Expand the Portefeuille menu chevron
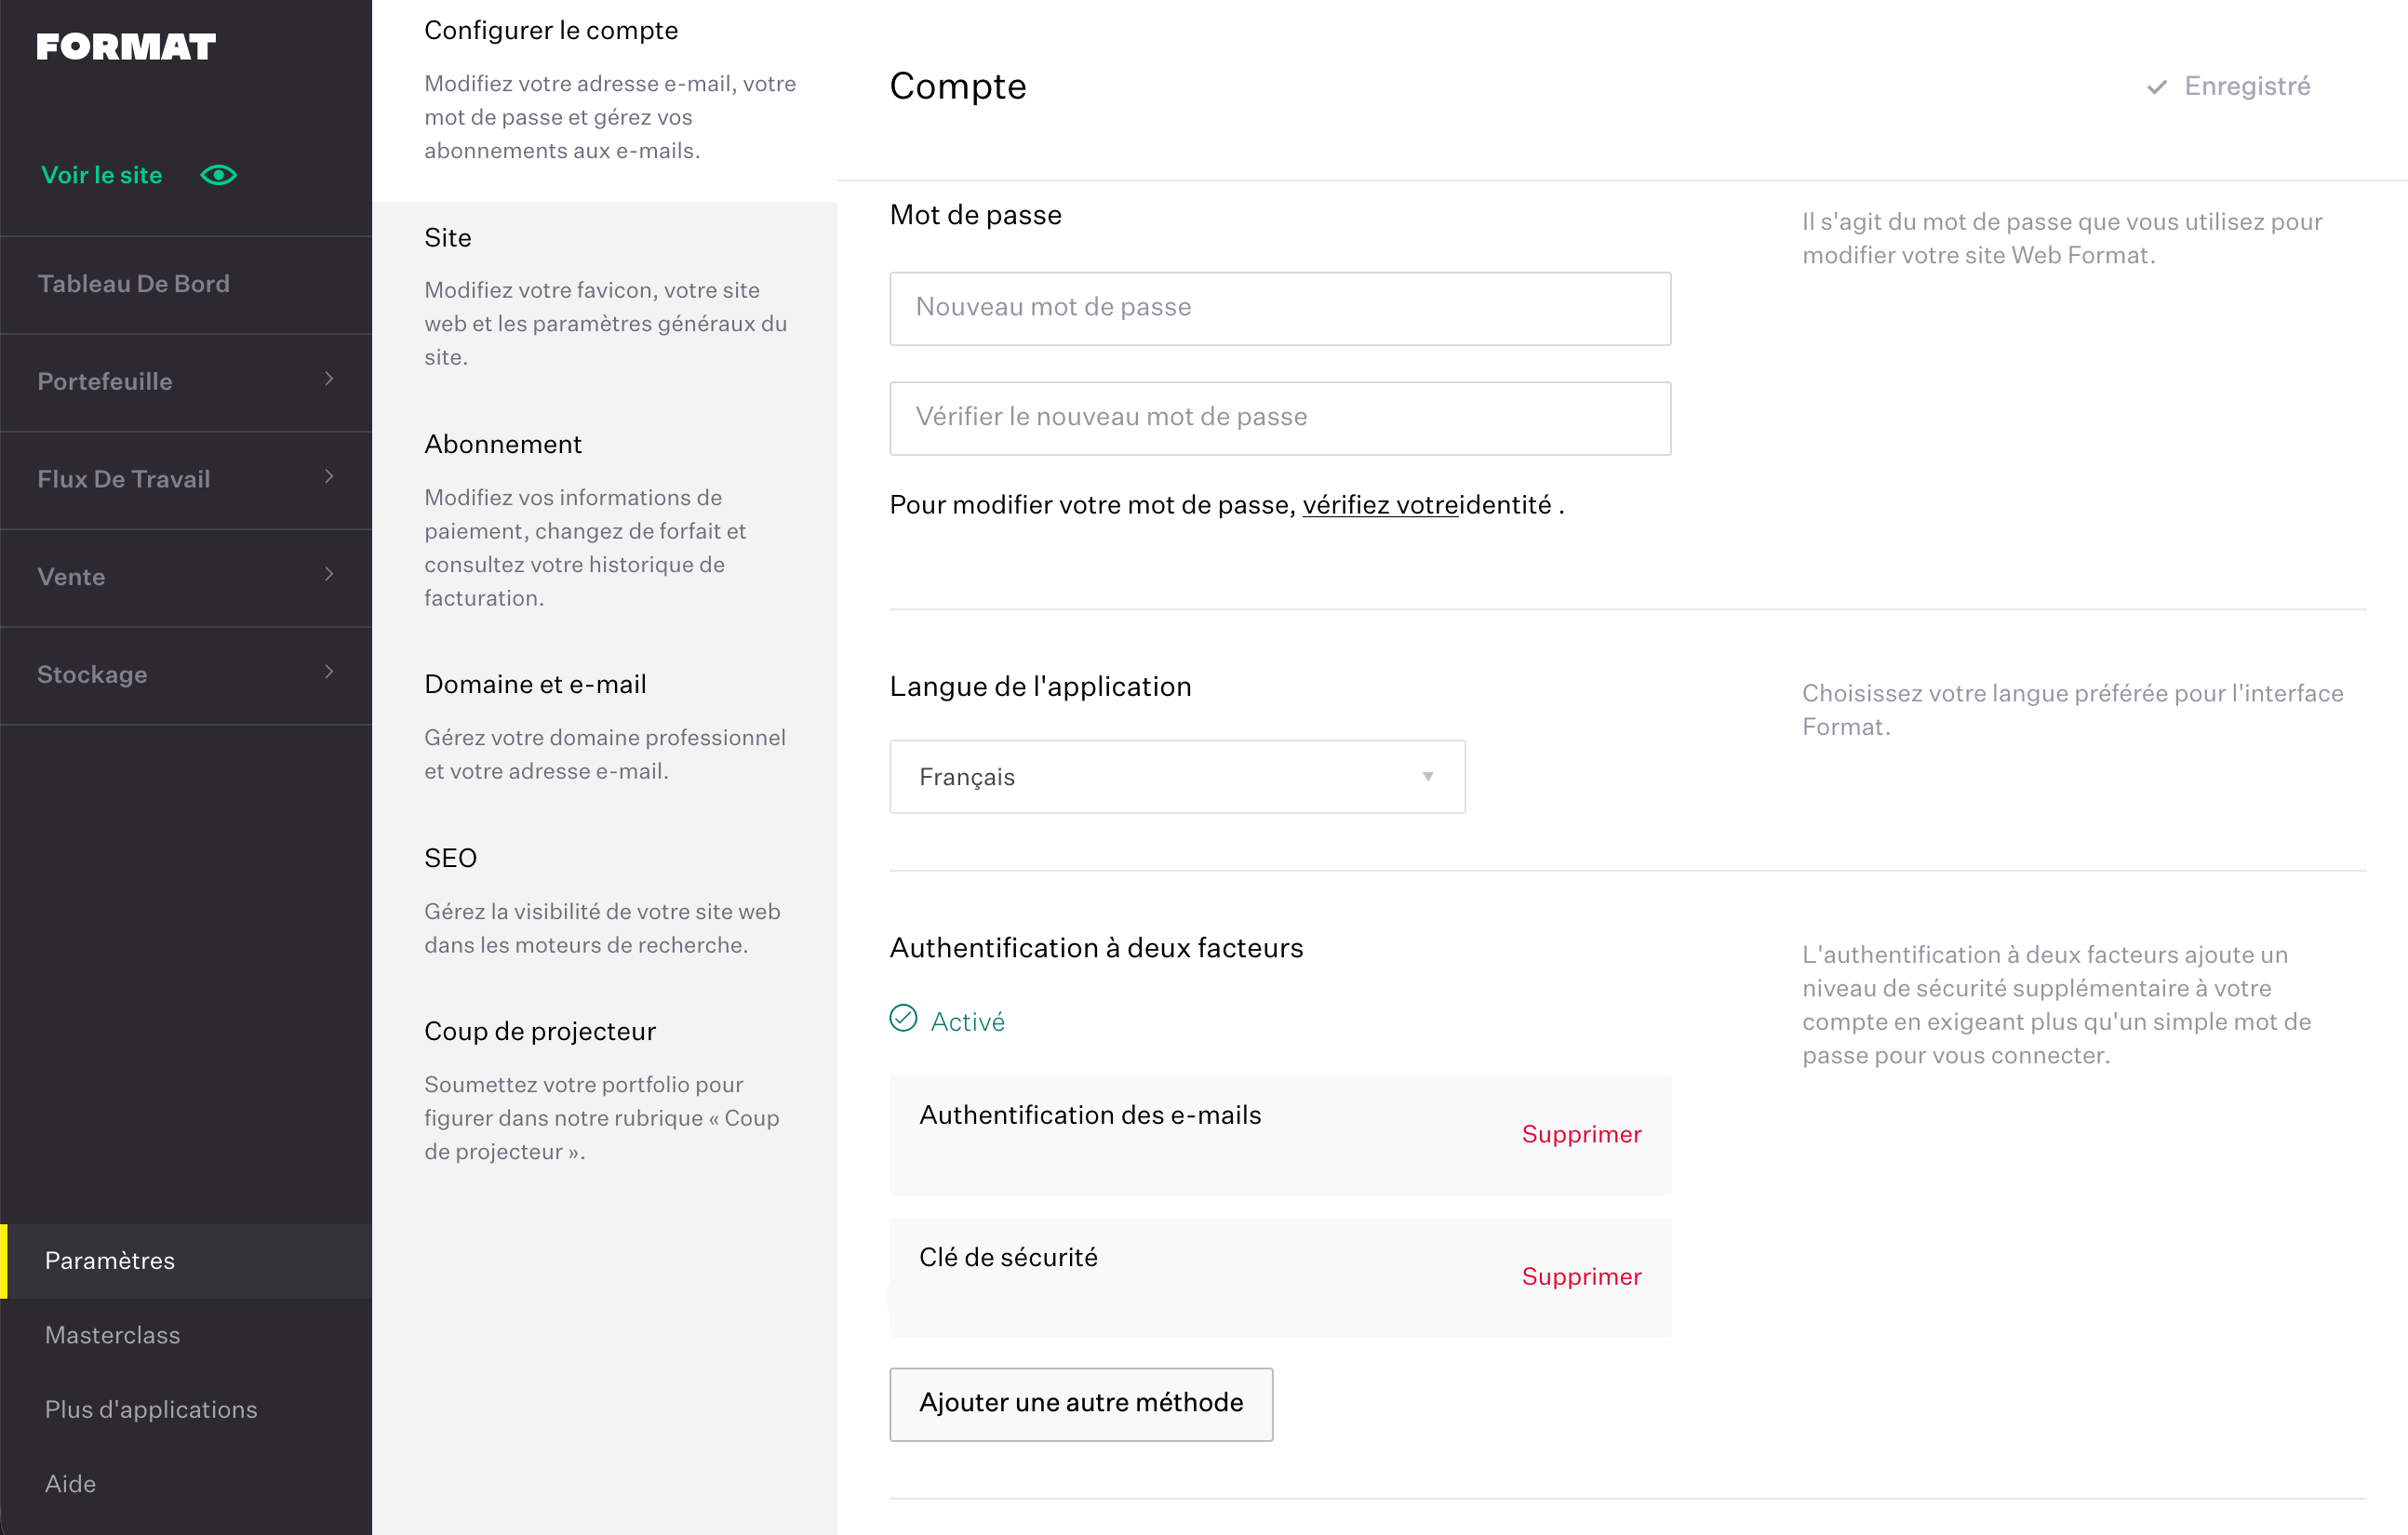This screenshot has height=1535, width=2408. tap(329, 379)
